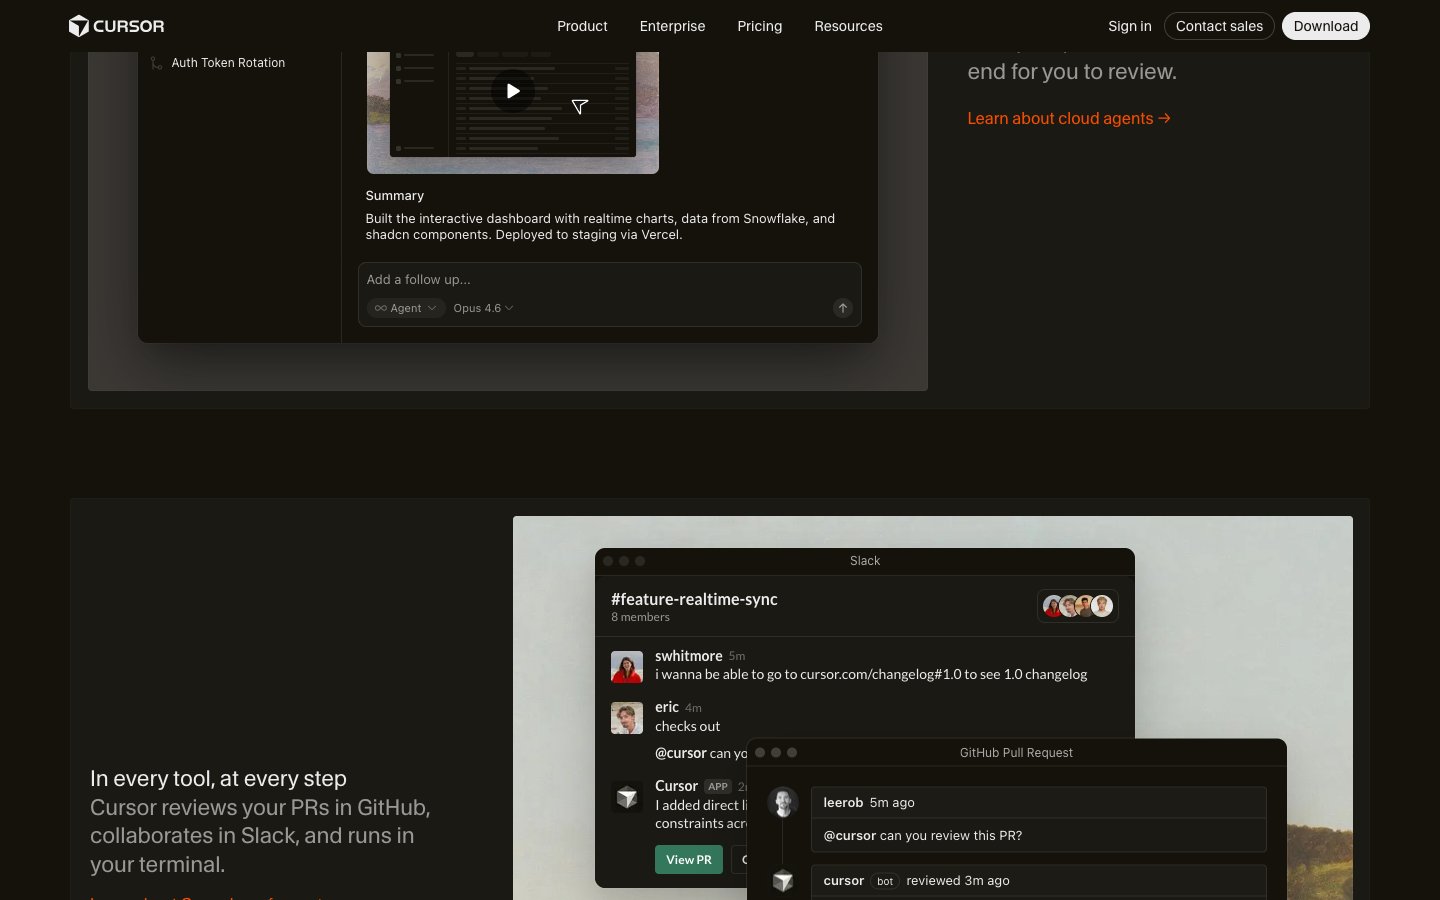Click leerob's avatar in GitHub pull request

[x=783, y=803]
